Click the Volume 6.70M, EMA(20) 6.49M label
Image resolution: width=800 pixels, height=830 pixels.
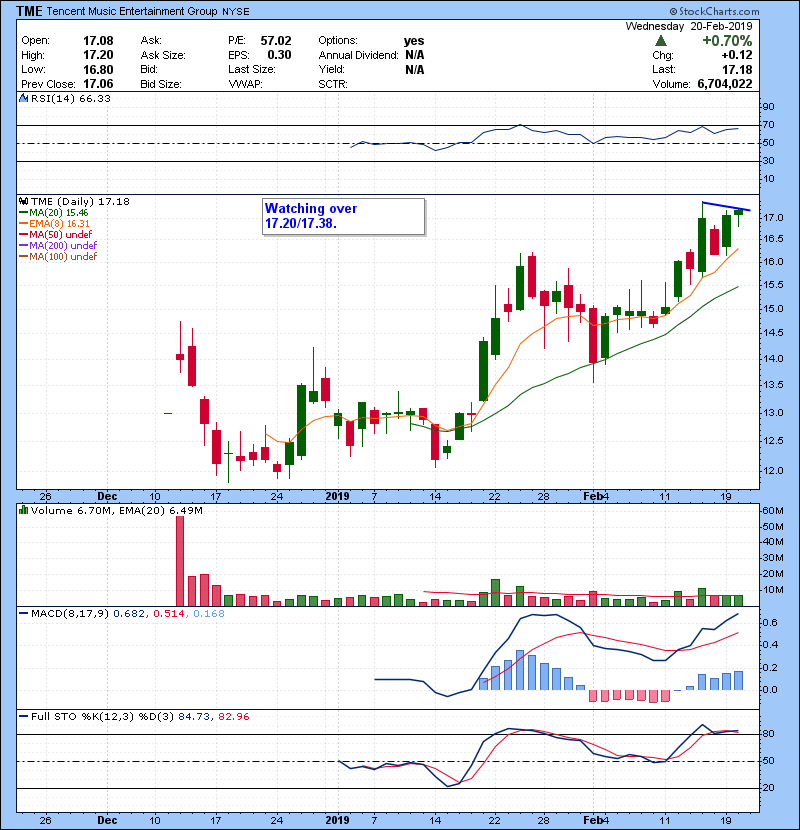(116, 510)
